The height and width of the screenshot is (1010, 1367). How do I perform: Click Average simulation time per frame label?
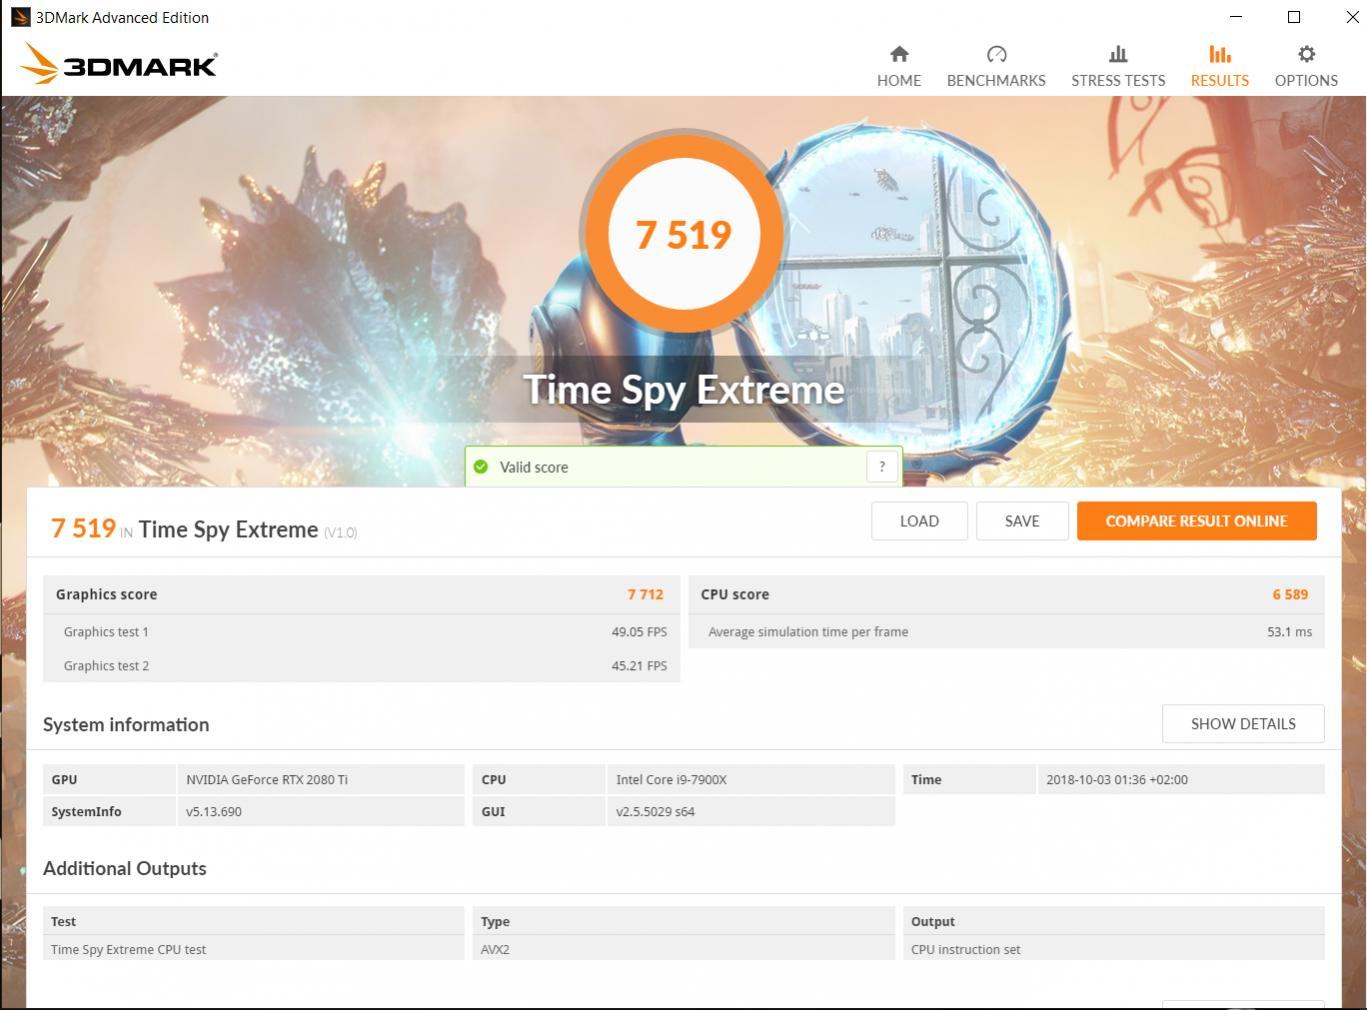tap(808, 632)
